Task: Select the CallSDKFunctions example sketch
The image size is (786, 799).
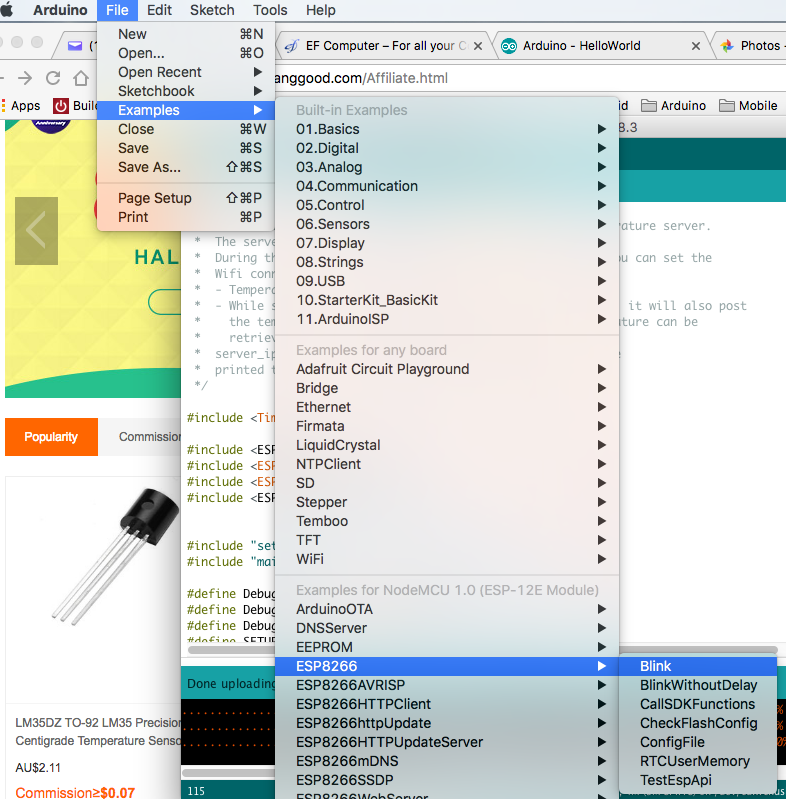Action: coord(698,704)
